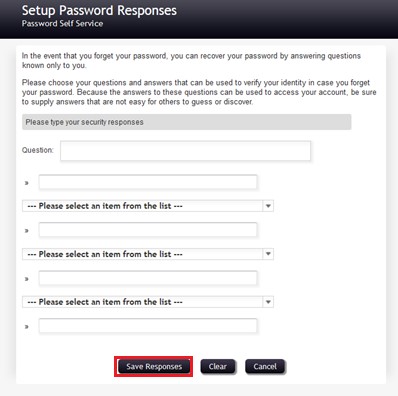Click the 'Setup Password Responses' page title
The image size is (398, 396).
tap(99, 11)
